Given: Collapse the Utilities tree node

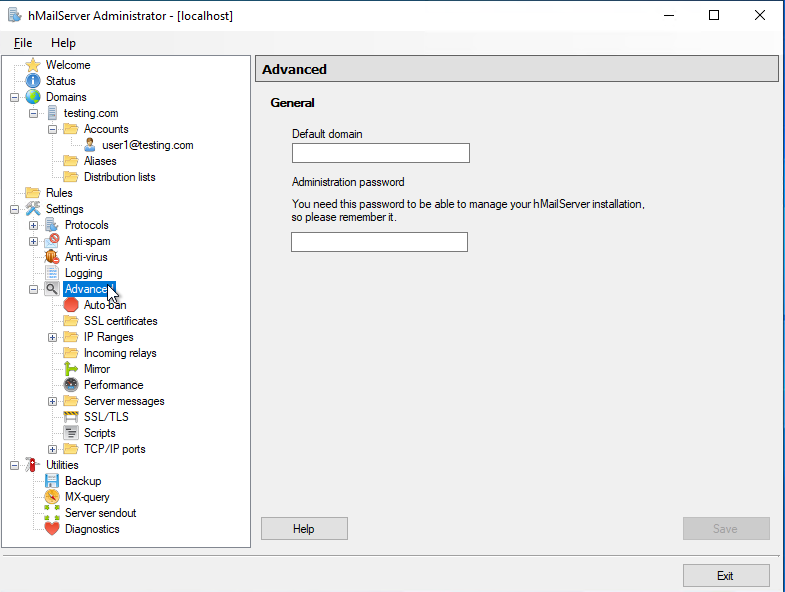Looking at the screenshot, I should click(x=15, y=465).
